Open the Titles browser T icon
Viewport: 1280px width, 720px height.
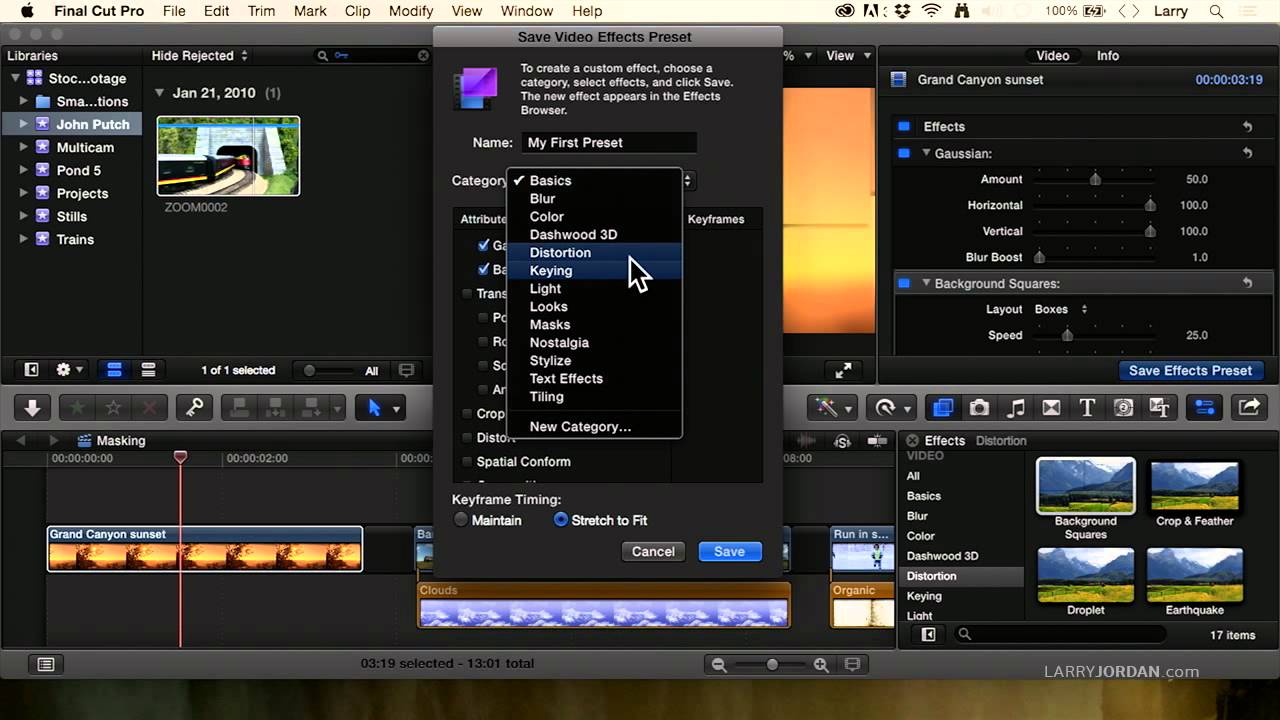coord(1087,407)
